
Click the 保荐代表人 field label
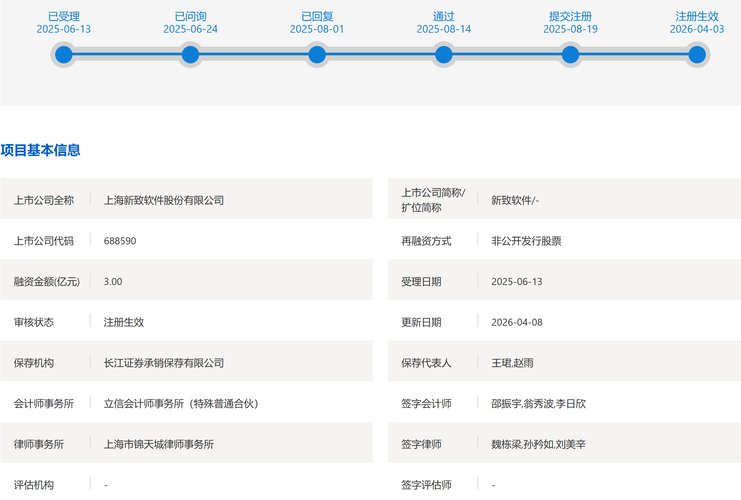[426, 363]
